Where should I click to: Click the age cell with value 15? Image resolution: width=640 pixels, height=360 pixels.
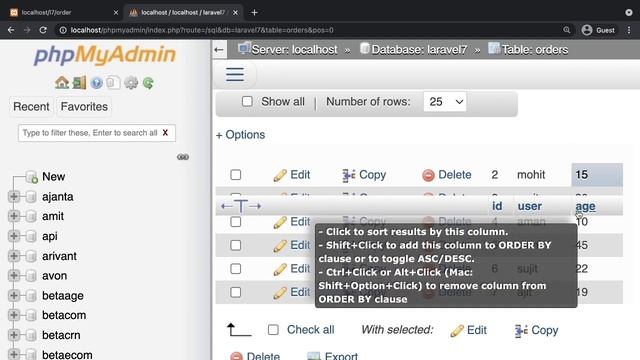pos(597,175)
